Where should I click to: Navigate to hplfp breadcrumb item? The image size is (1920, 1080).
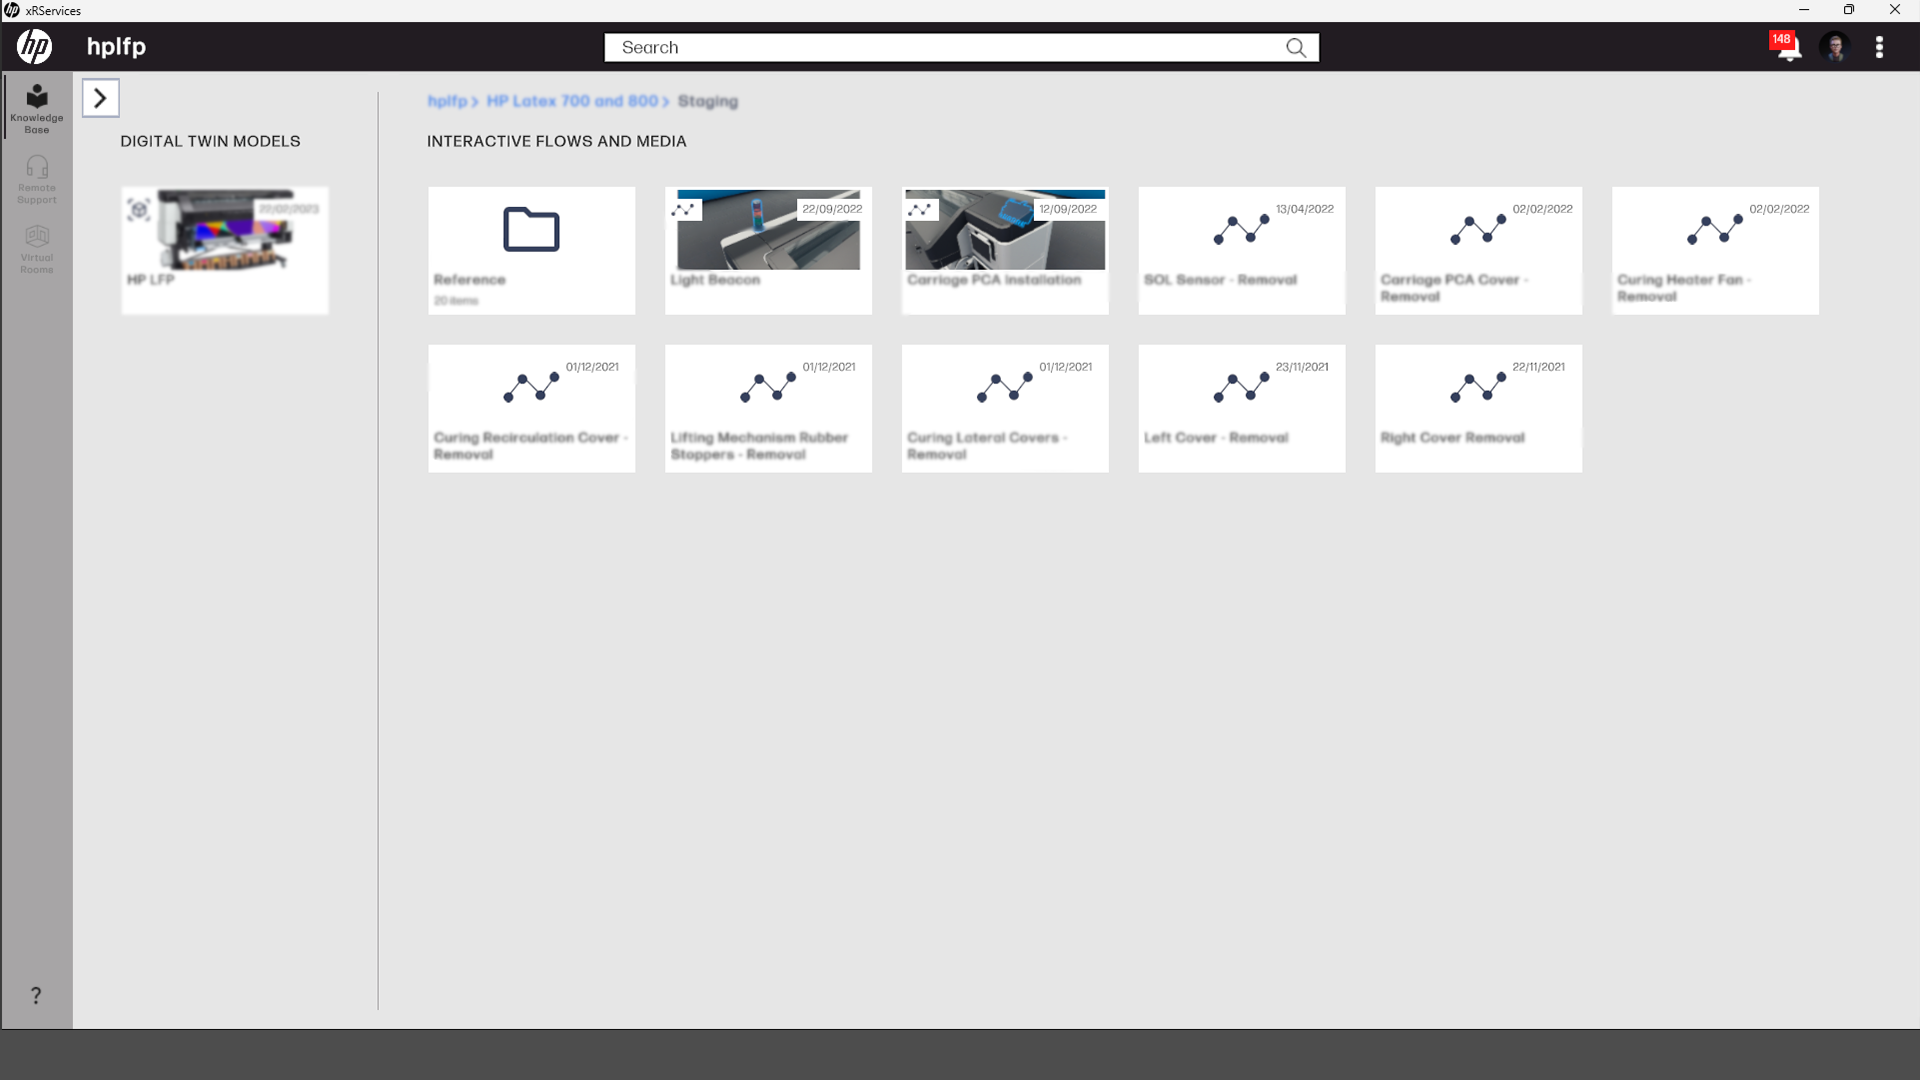coord(447,101)
